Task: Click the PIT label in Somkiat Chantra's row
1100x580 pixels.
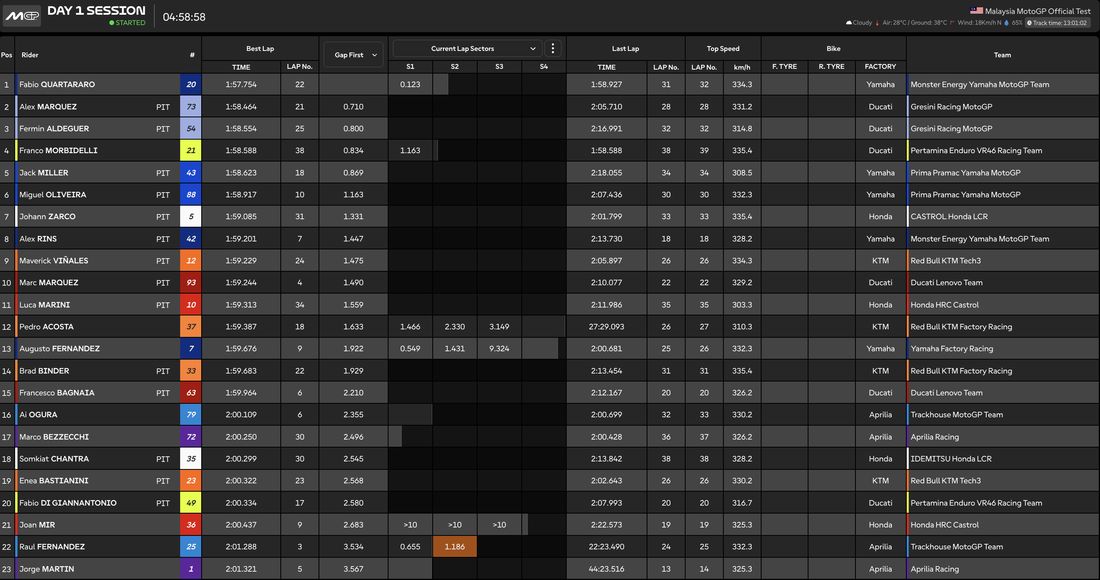Action: pos(163,459)
